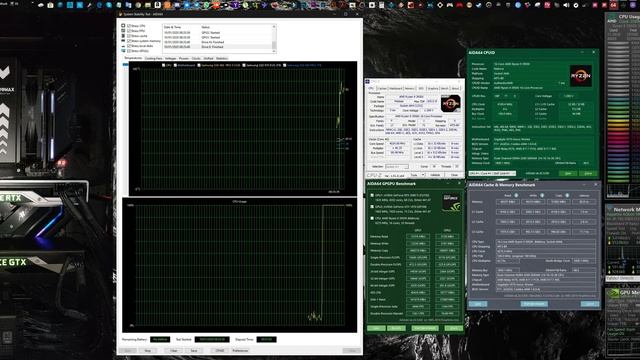
Task: Toggle the Stress CPU checkbox
Action: (x=129, y=26)
